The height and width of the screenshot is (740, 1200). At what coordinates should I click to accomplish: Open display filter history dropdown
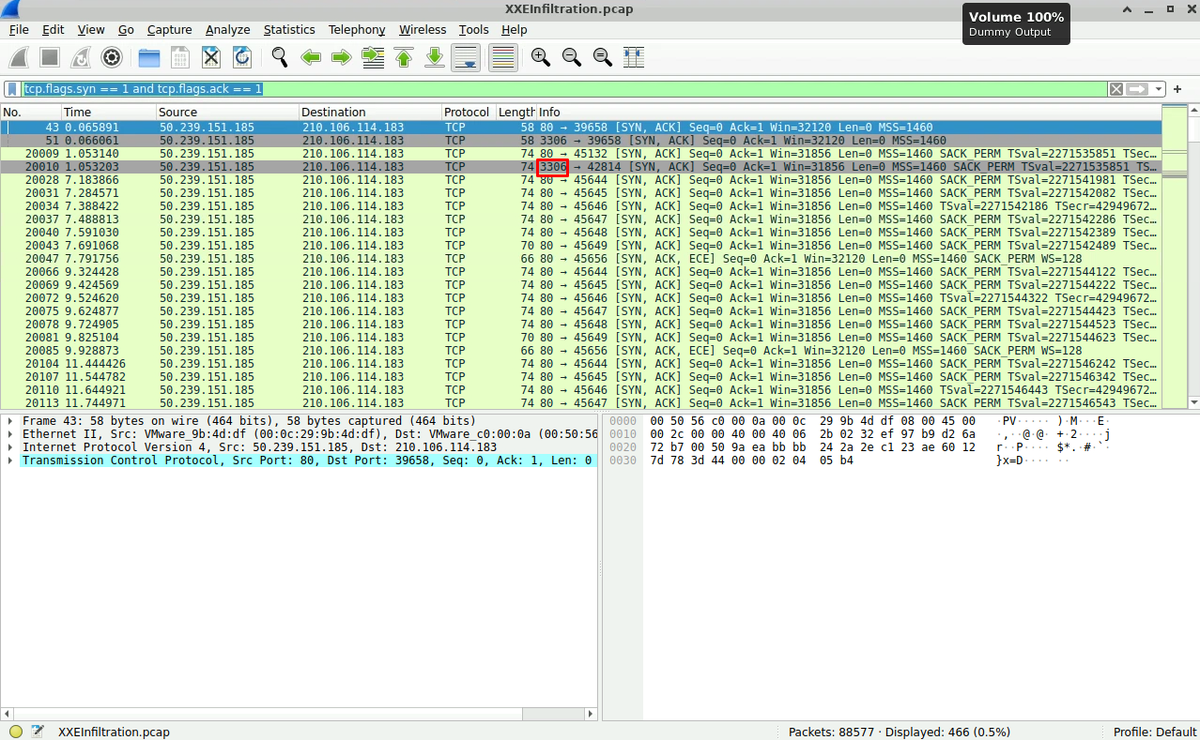pyautogui.click(x=1158, y=89)
